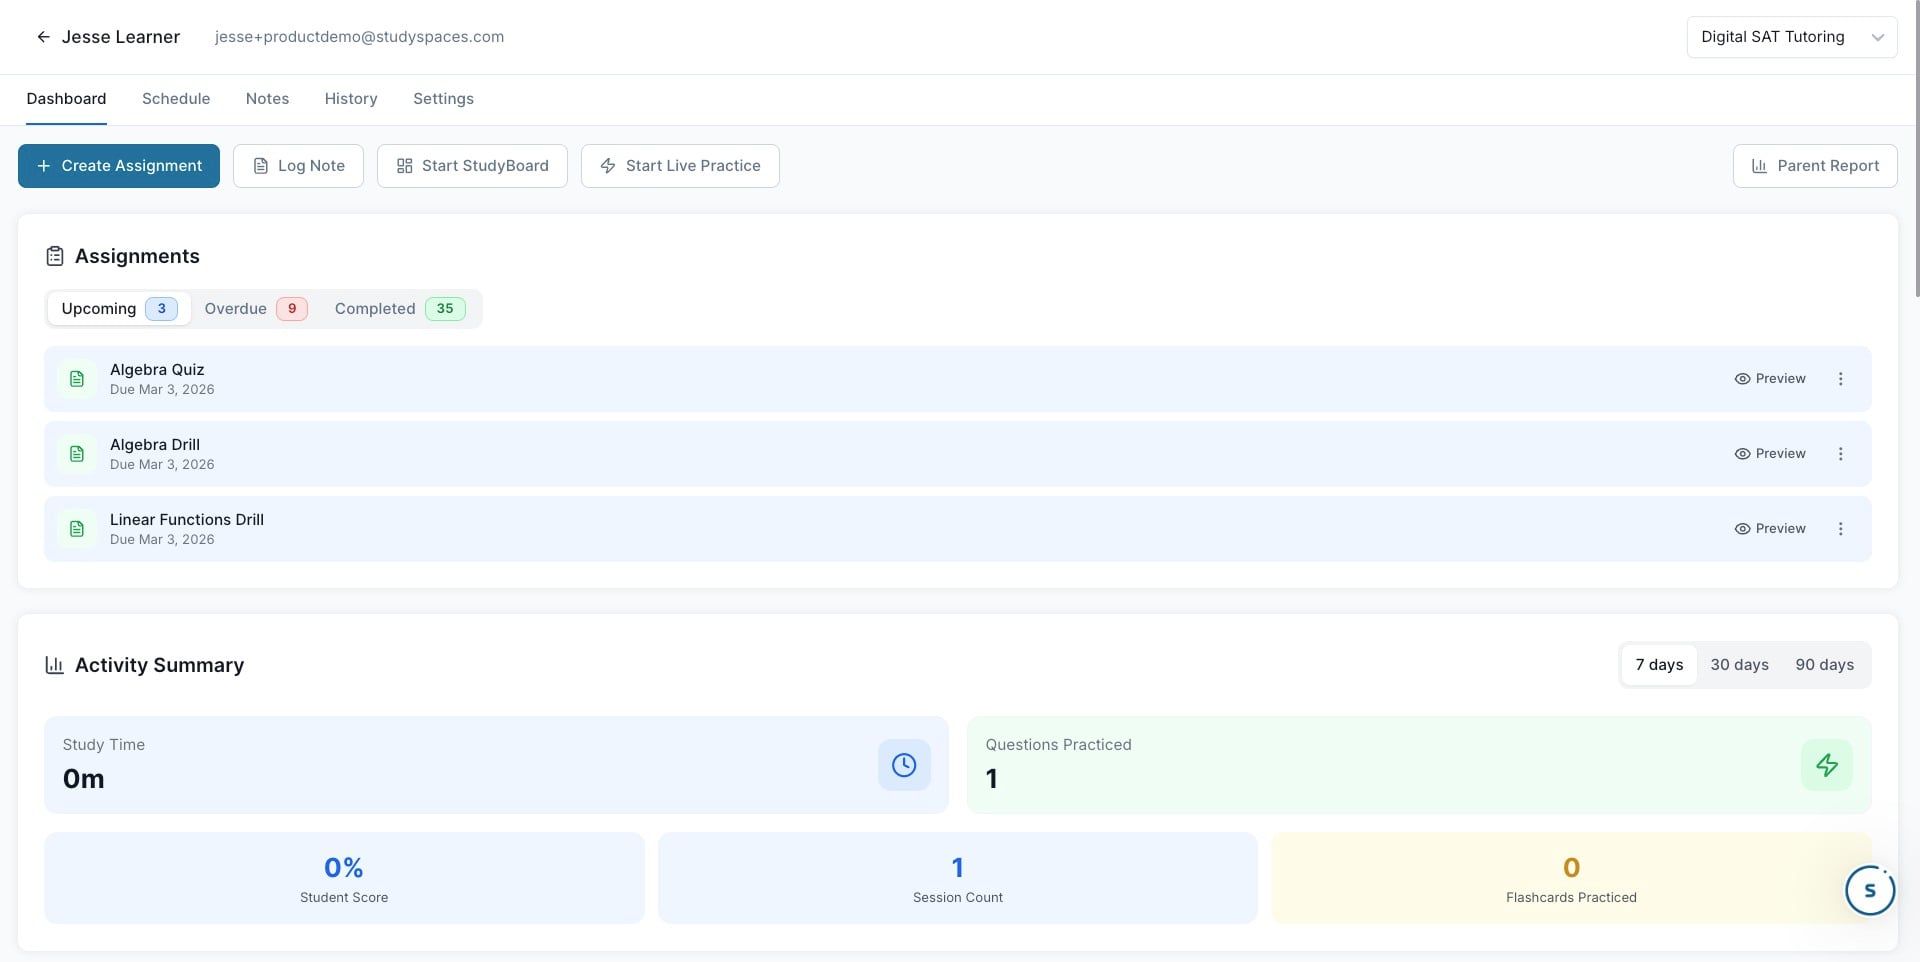
Task: Click the Study Time 0m value
Action: click(84, 779)
